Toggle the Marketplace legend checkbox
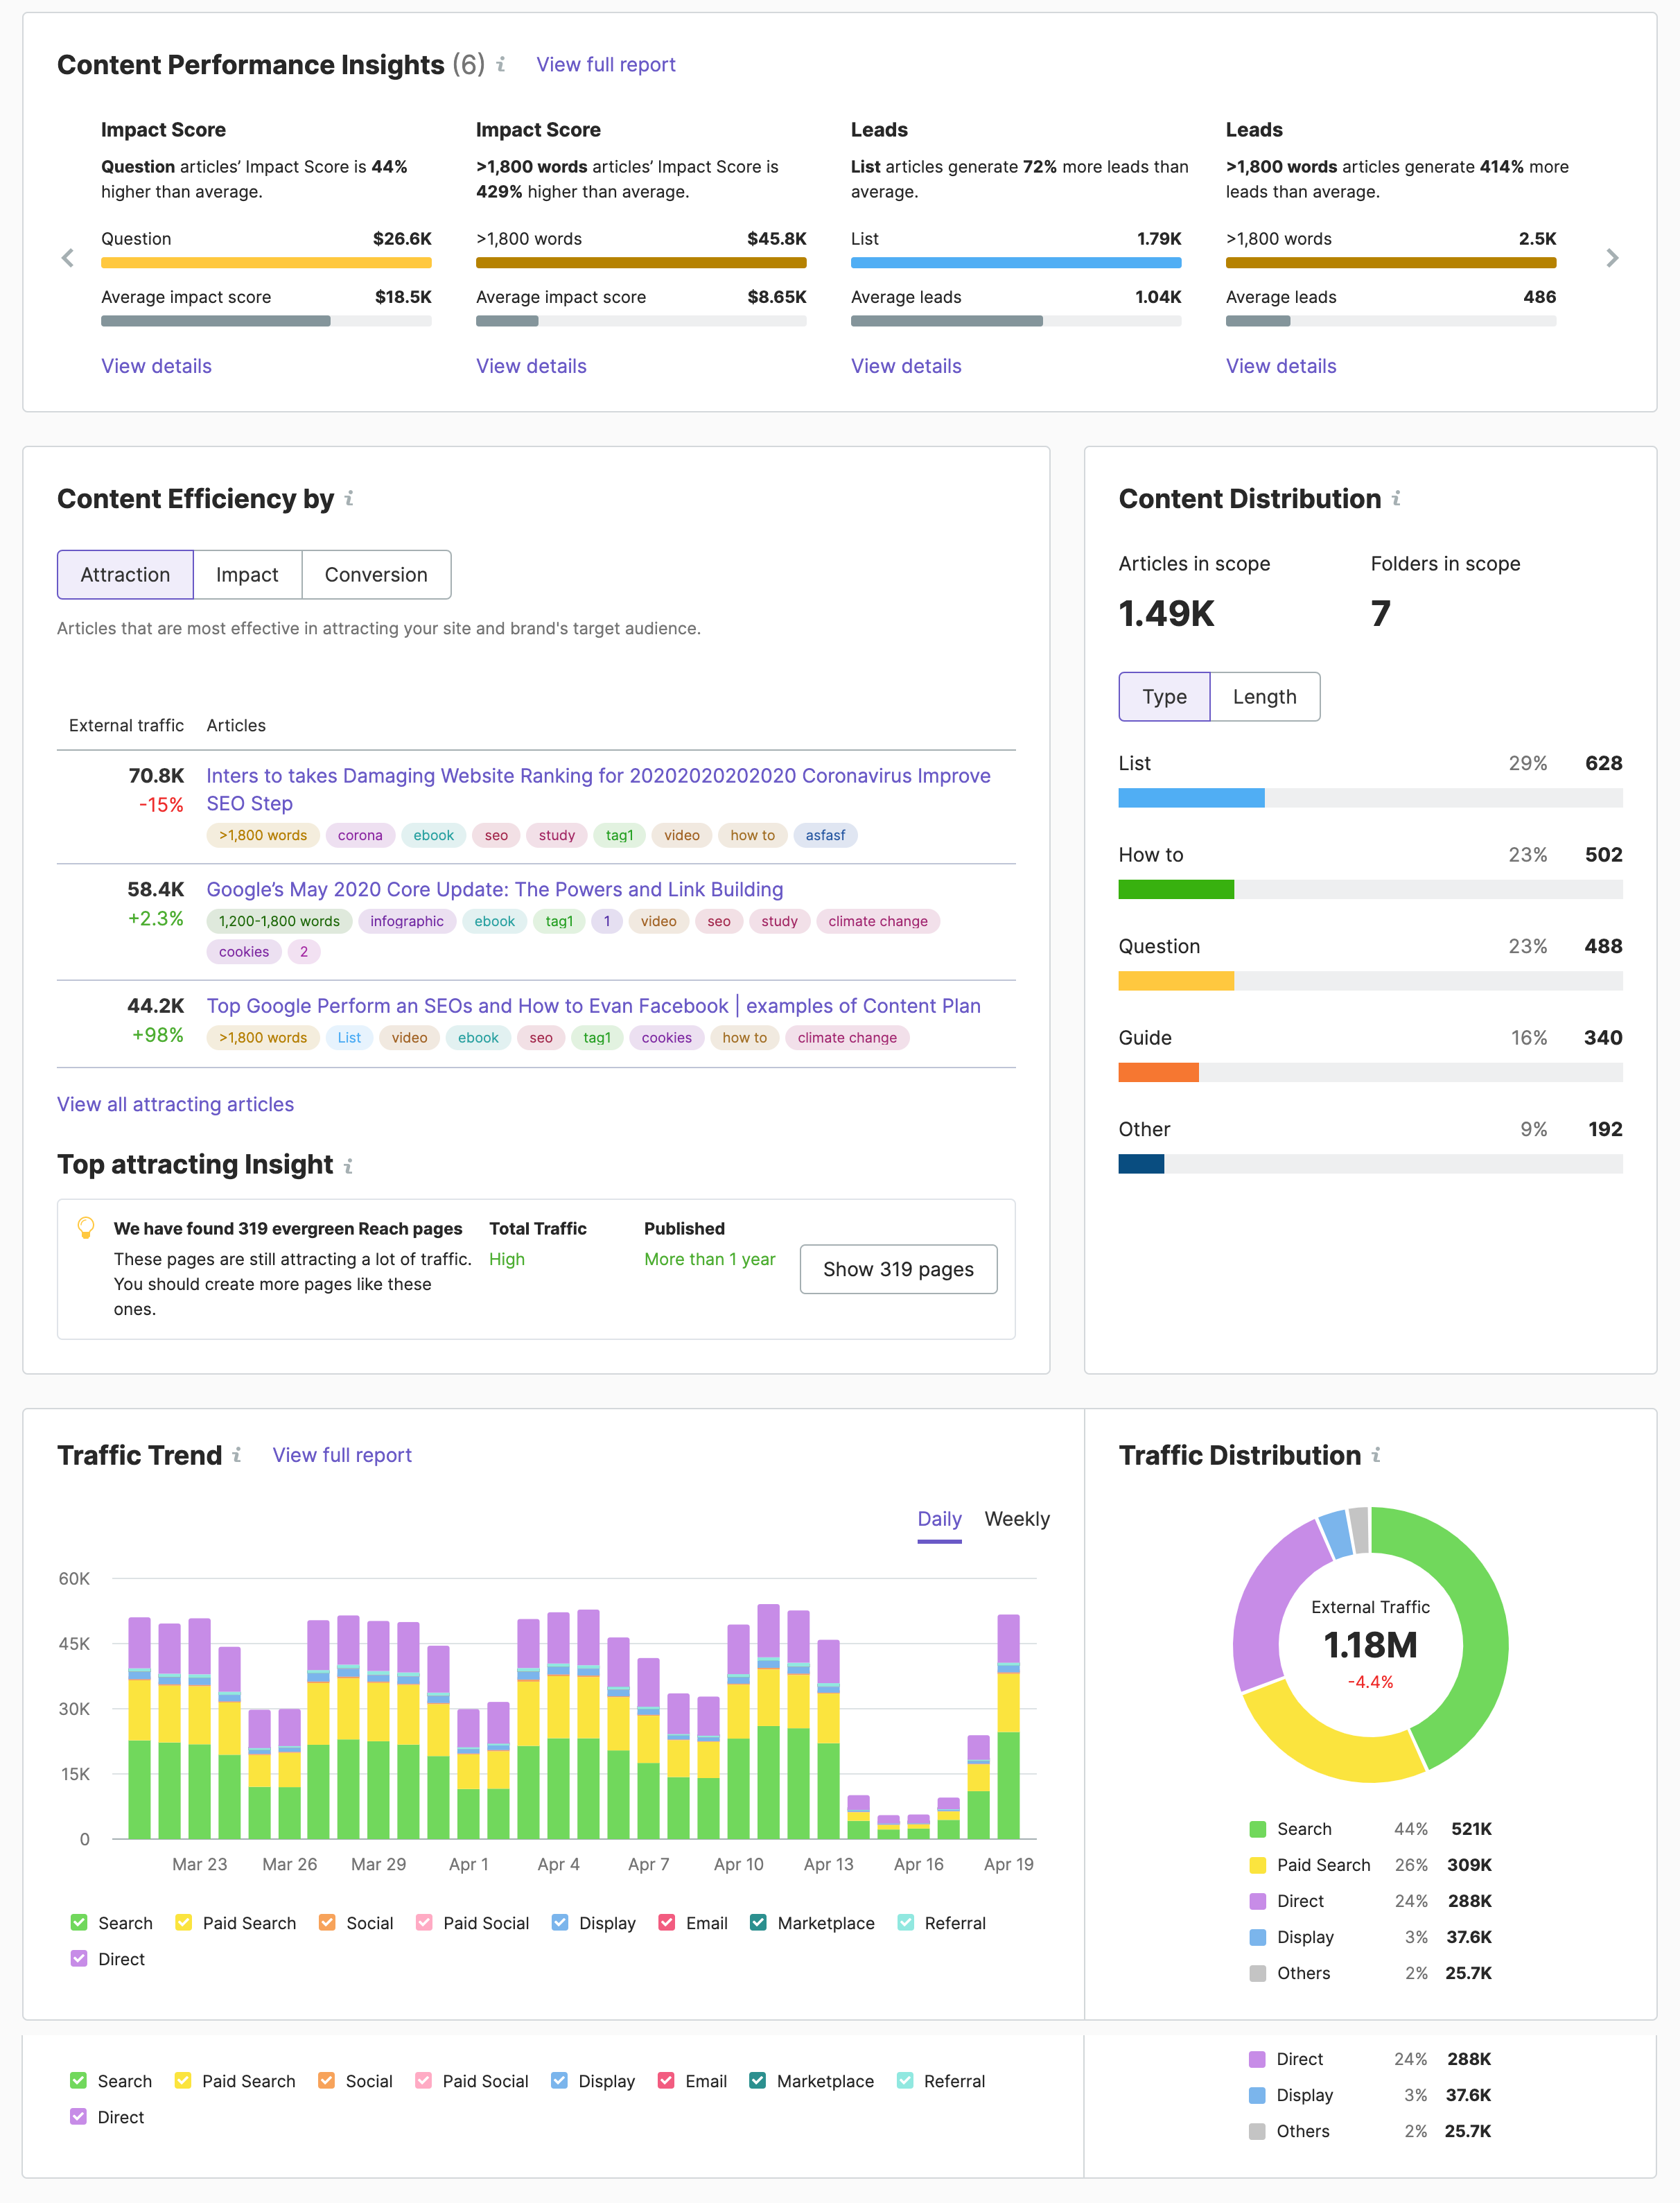This screenshot has height=2203, width=1680. click(x=758, y=1922)
